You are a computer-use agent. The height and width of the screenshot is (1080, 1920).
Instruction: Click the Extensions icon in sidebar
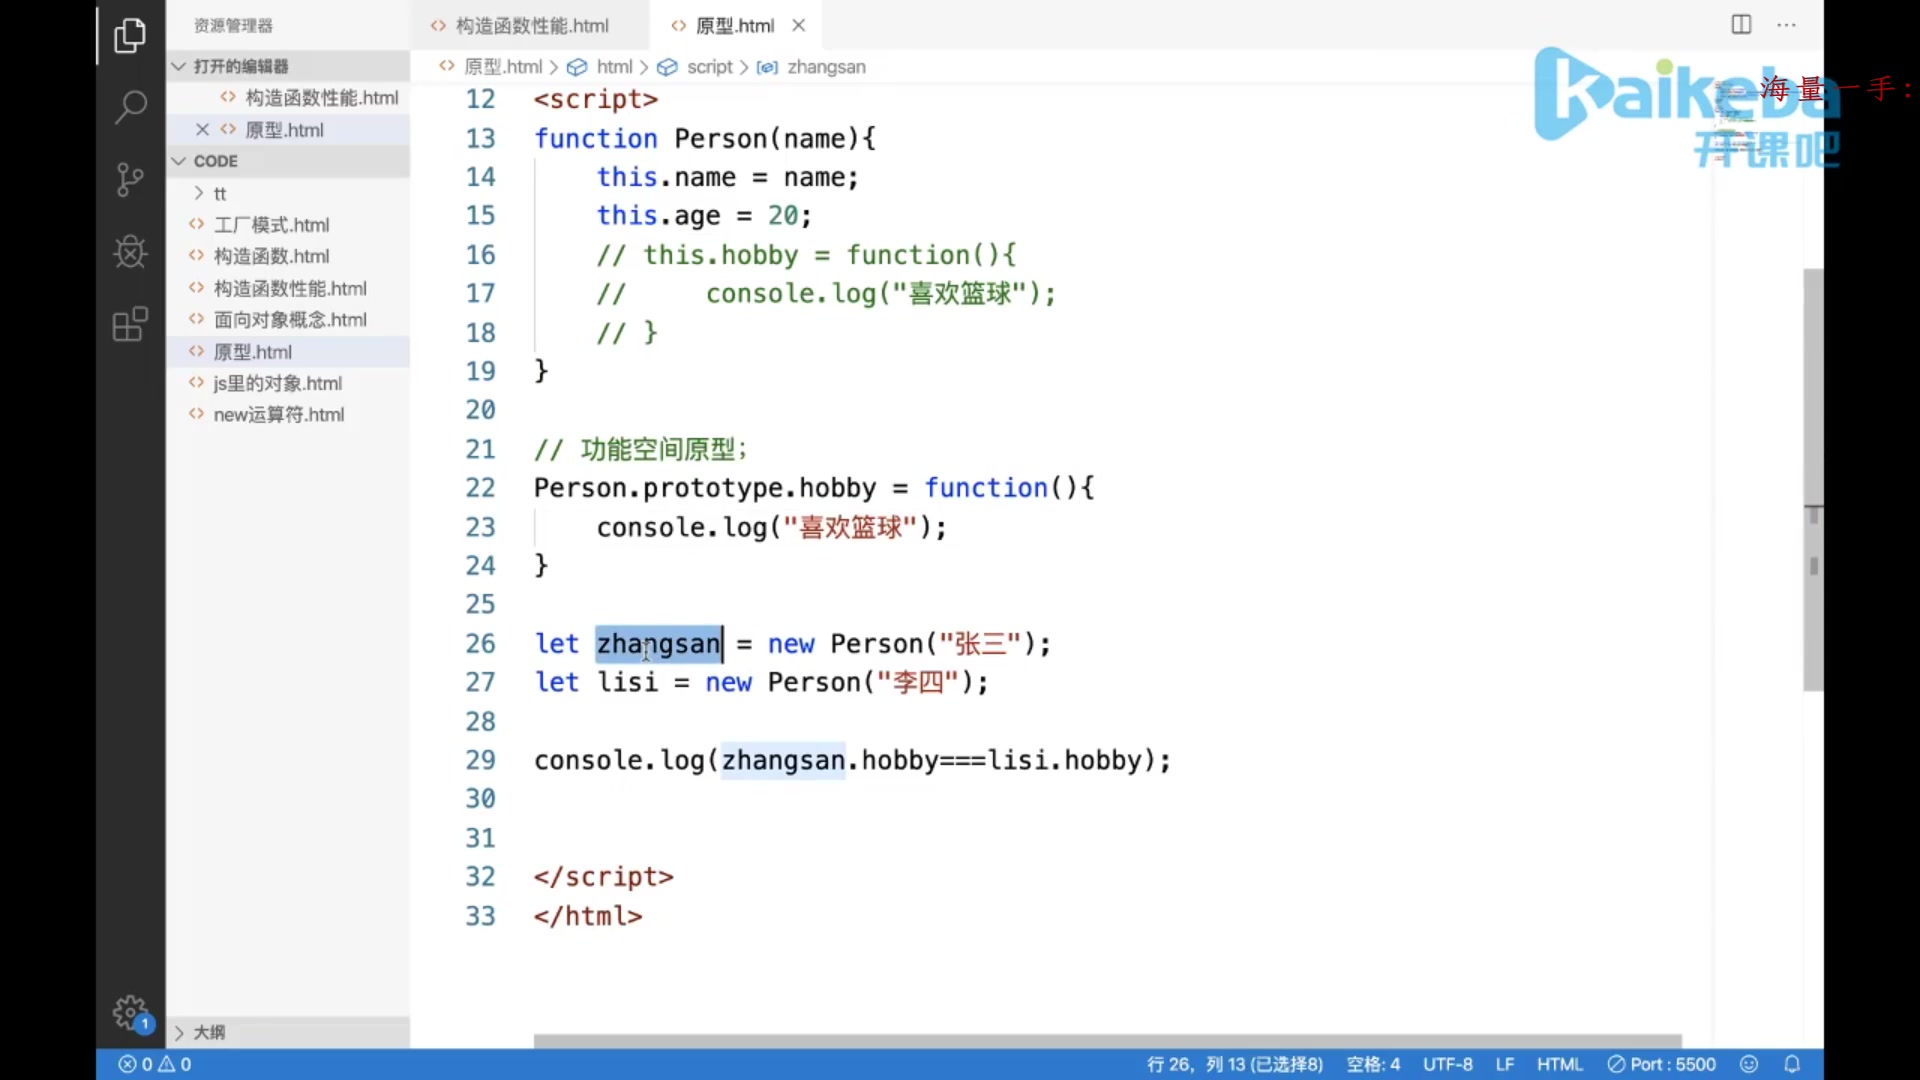pos(129,324)
